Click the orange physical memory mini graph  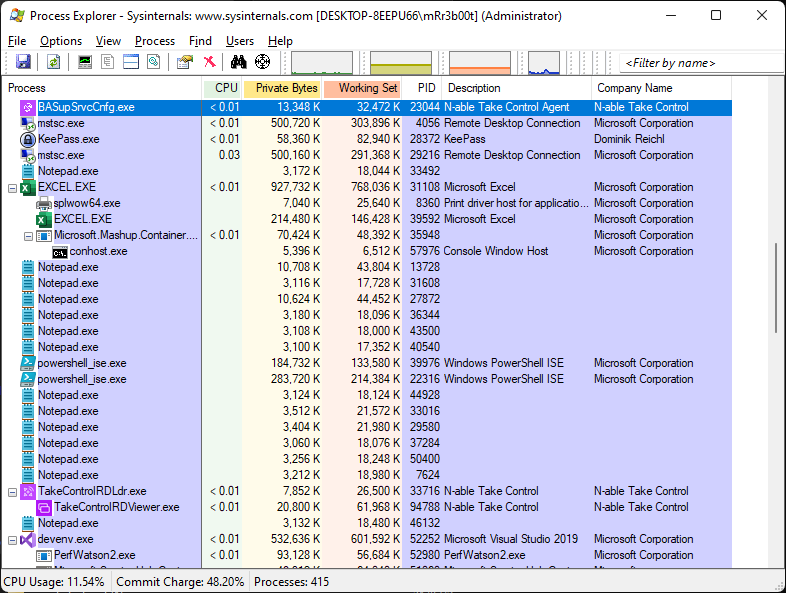(x=480, y=63)
